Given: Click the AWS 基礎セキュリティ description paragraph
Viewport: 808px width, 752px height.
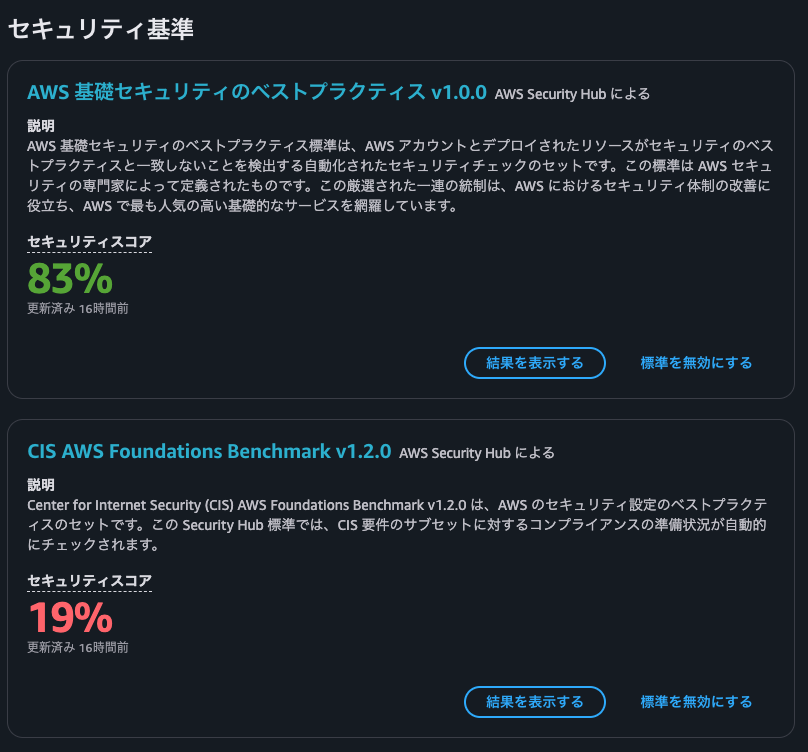Looking at the screenshot, I should click(400, 176).
